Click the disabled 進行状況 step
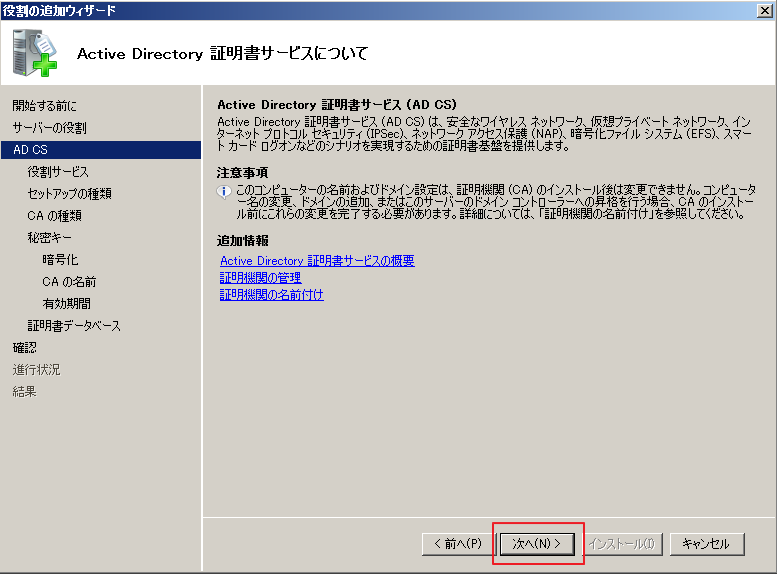 tap(36, 370)
